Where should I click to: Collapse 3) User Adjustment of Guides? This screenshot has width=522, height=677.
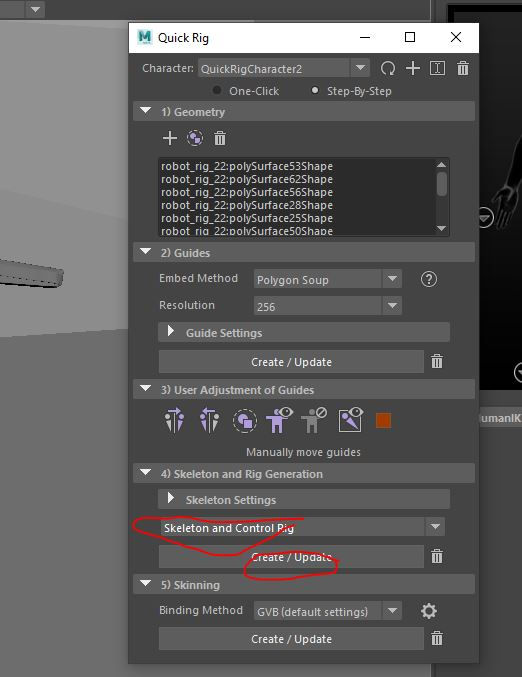(x=146, y=389)
